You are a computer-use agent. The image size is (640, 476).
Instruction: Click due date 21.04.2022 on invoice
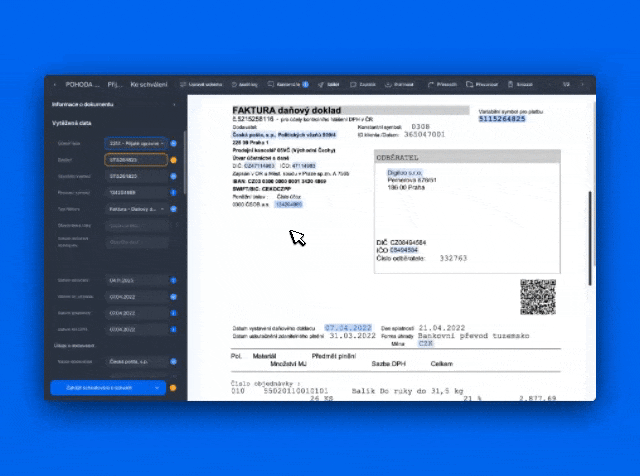[442, 328]
